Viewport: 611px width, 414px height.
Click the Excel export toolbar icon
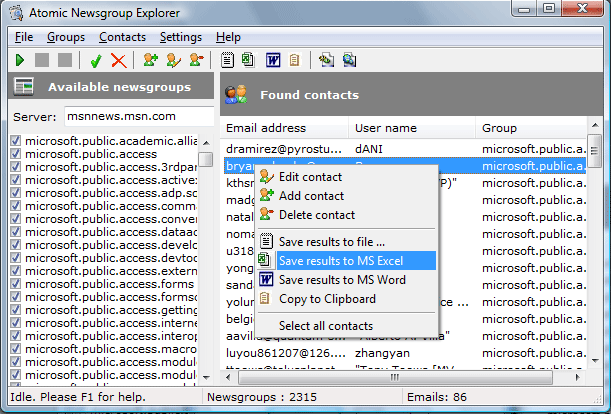[248, 60]
